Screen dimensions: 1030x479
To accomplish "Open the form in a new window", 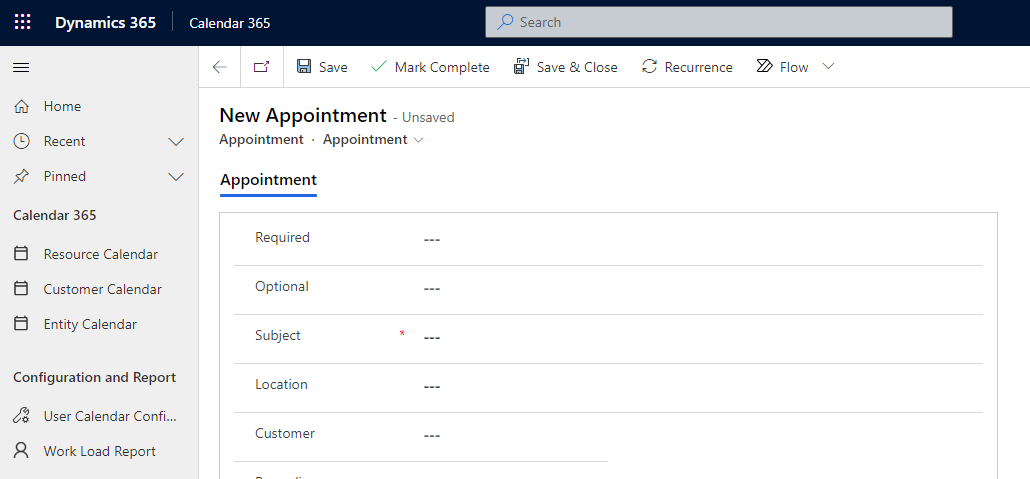I will click(261, 67).
